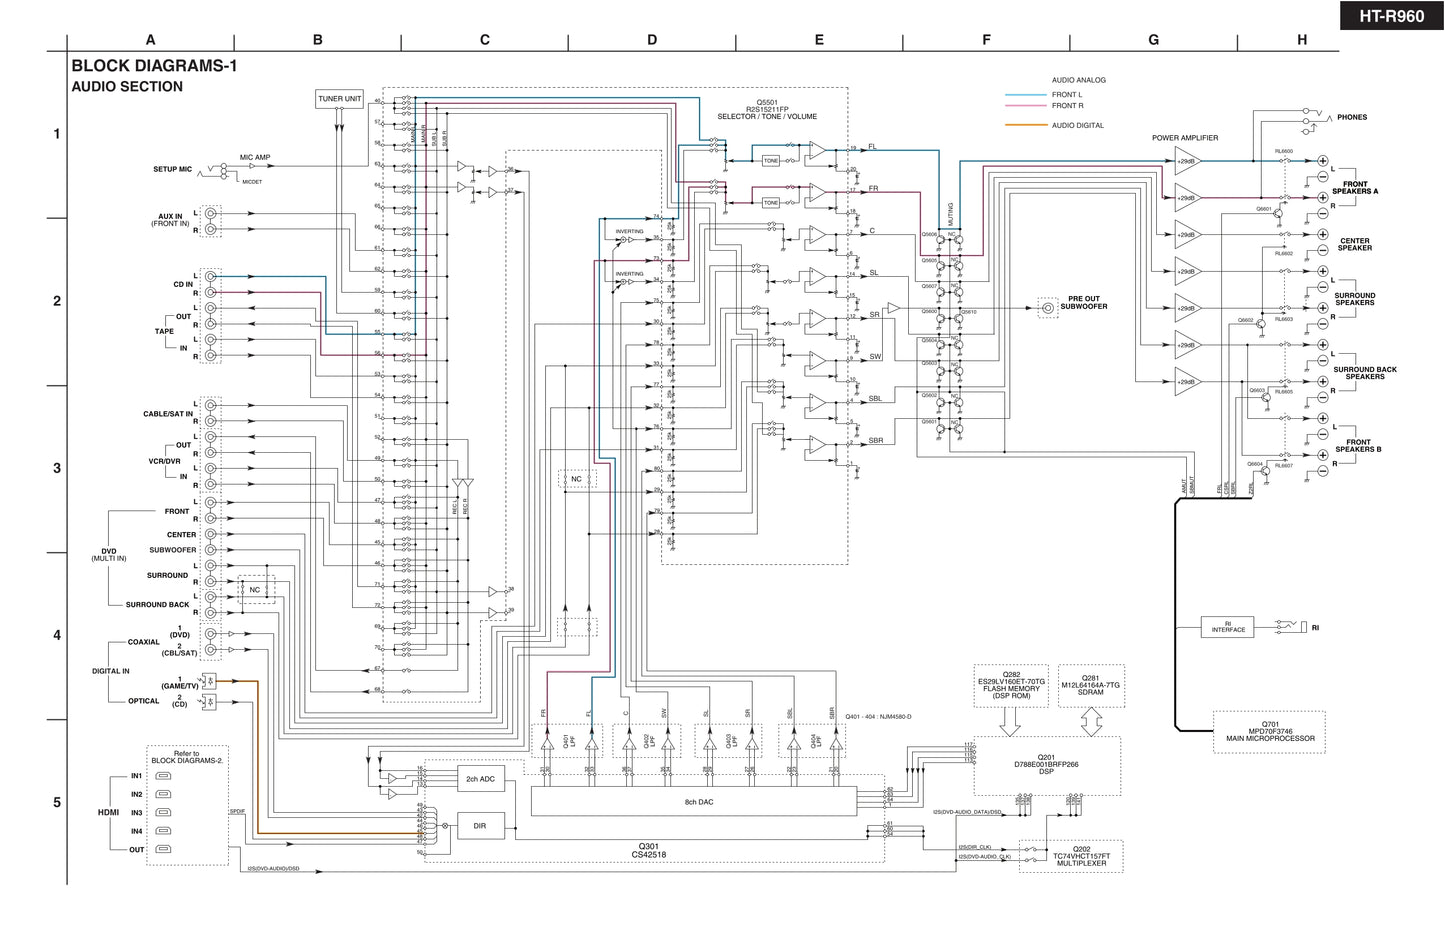This screenshot has width=1445, height=935.
Task: Click the optical 1 (GAME/TV) input connector
Action: coord(210,681)
